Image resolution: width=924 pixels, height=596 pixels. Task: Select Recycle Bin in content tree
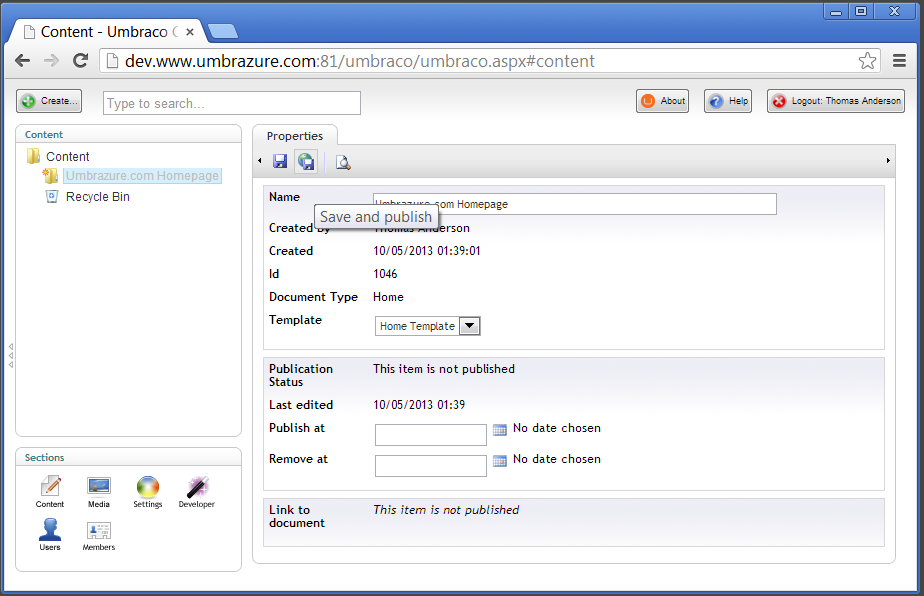[97, 197]
